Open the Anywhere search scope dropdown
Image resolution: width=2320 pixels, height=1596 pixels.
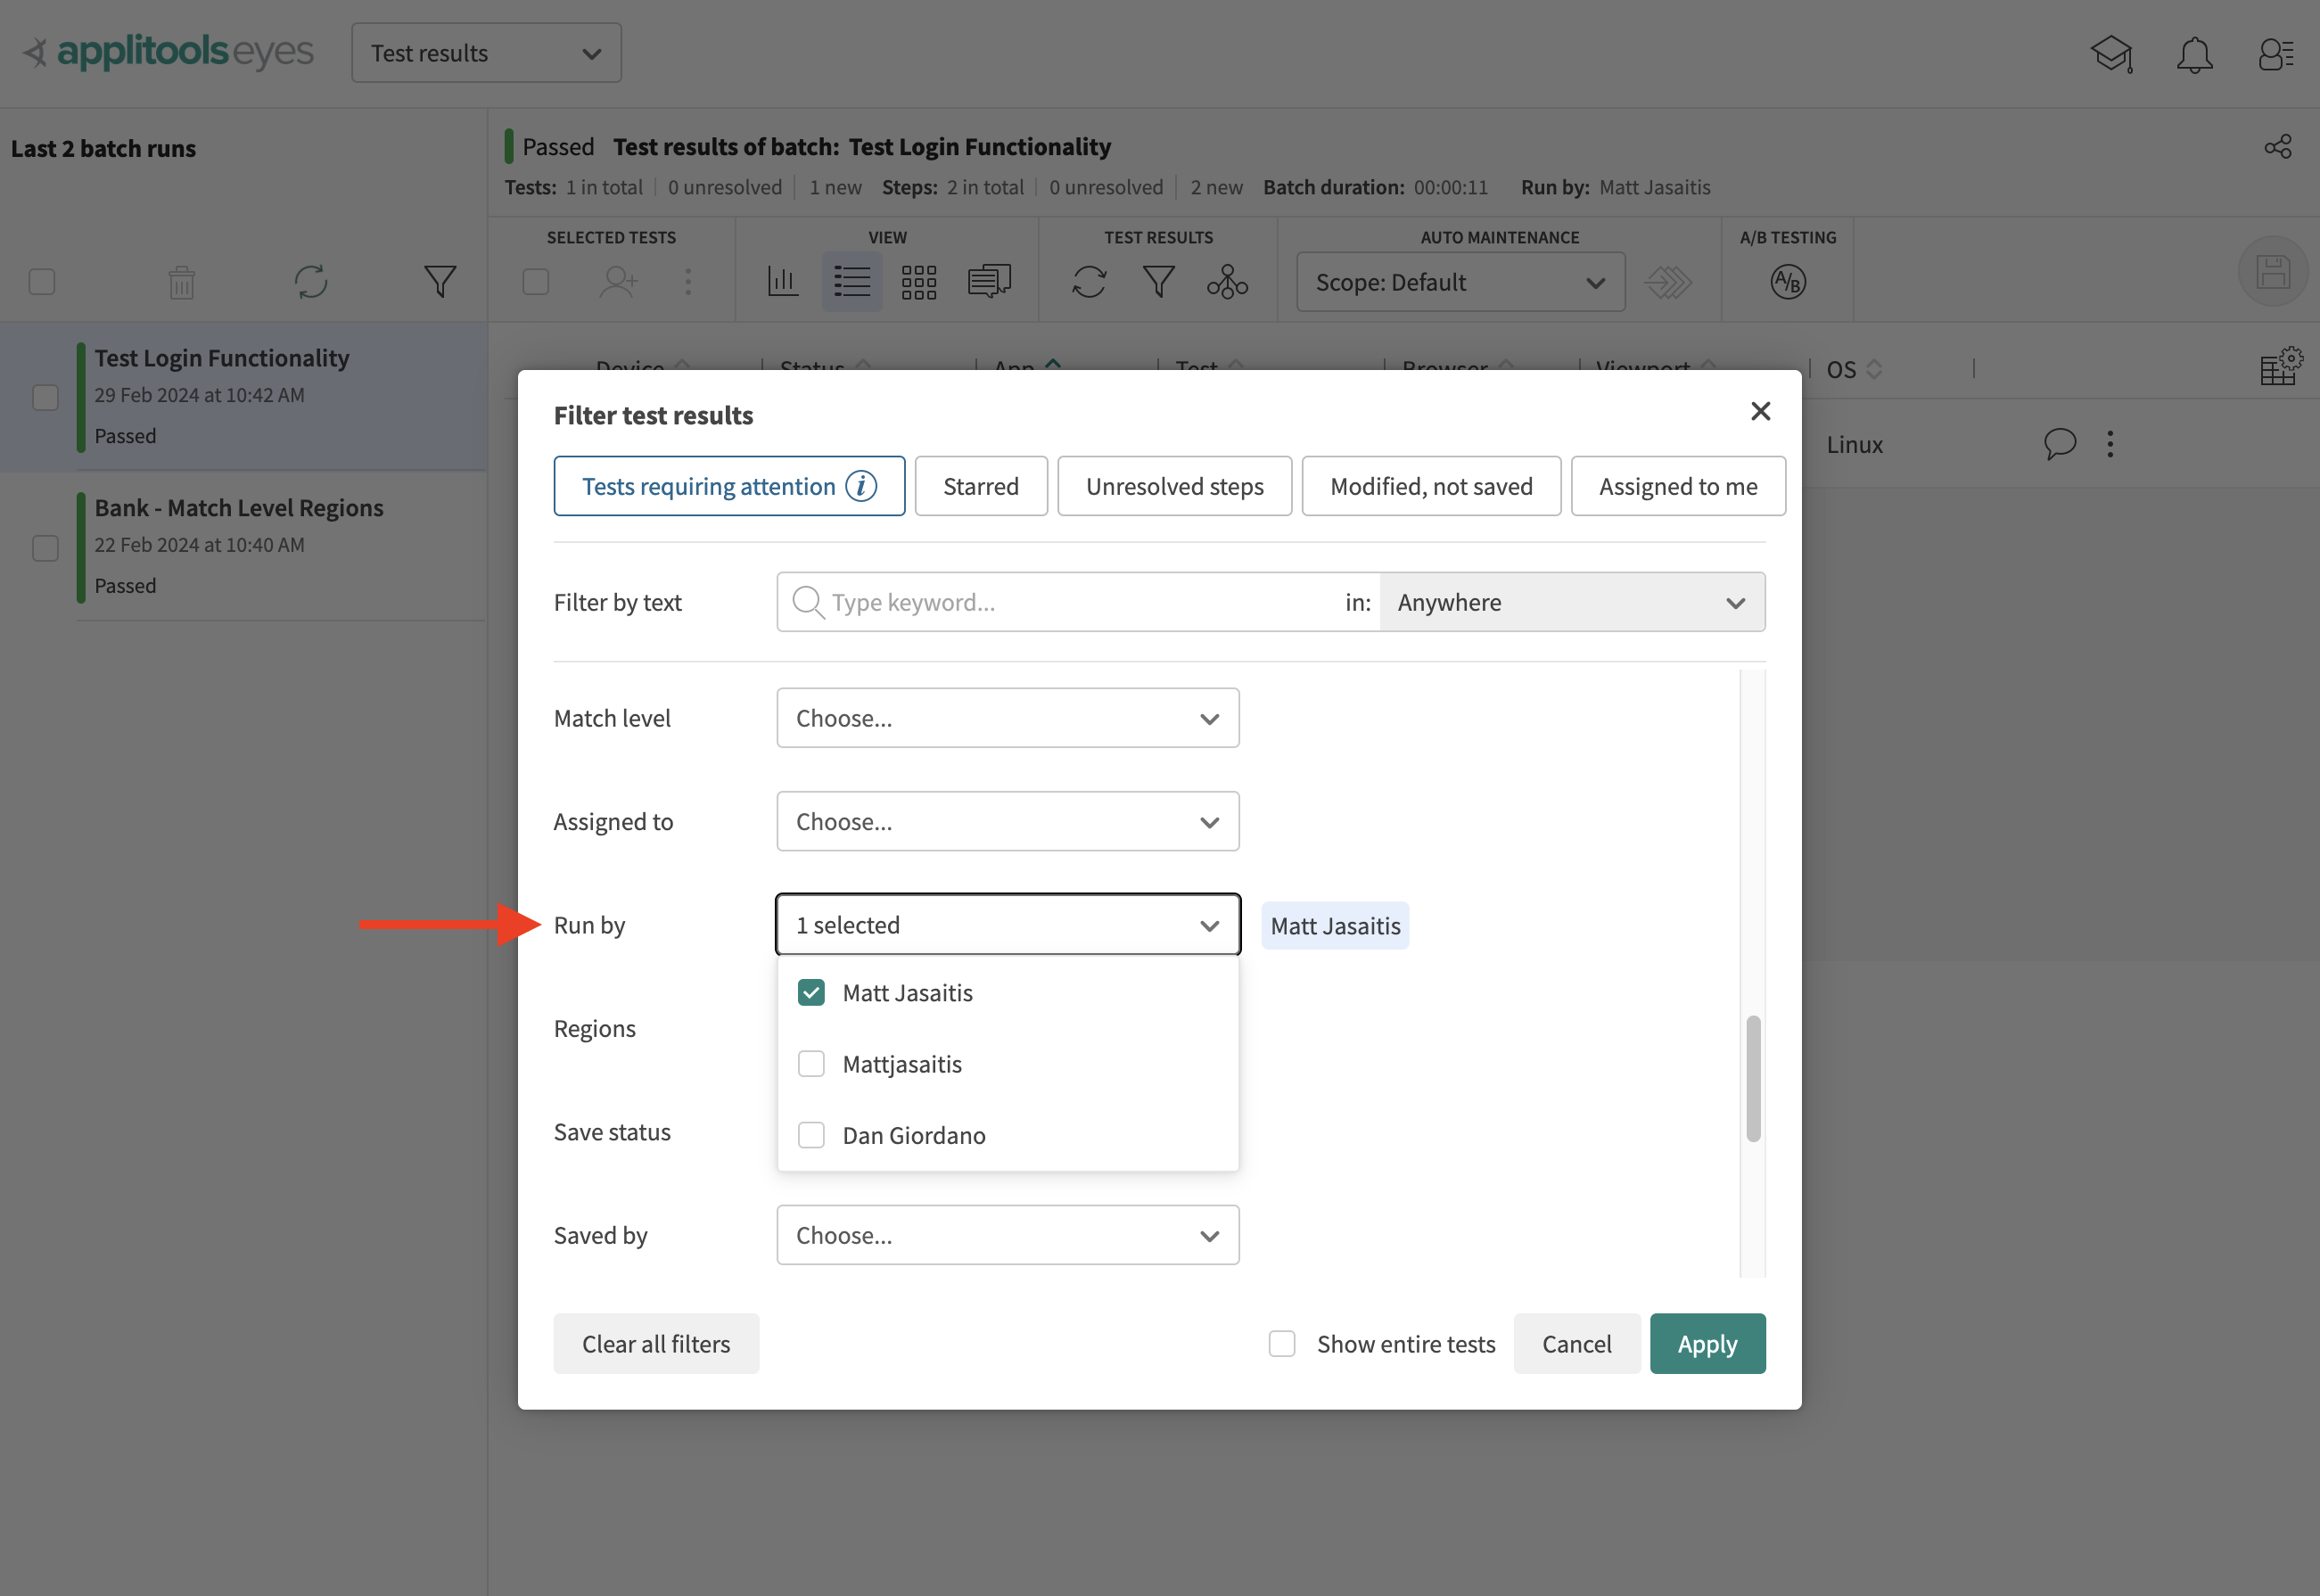pyautogui.click(x=1571, y=602)
